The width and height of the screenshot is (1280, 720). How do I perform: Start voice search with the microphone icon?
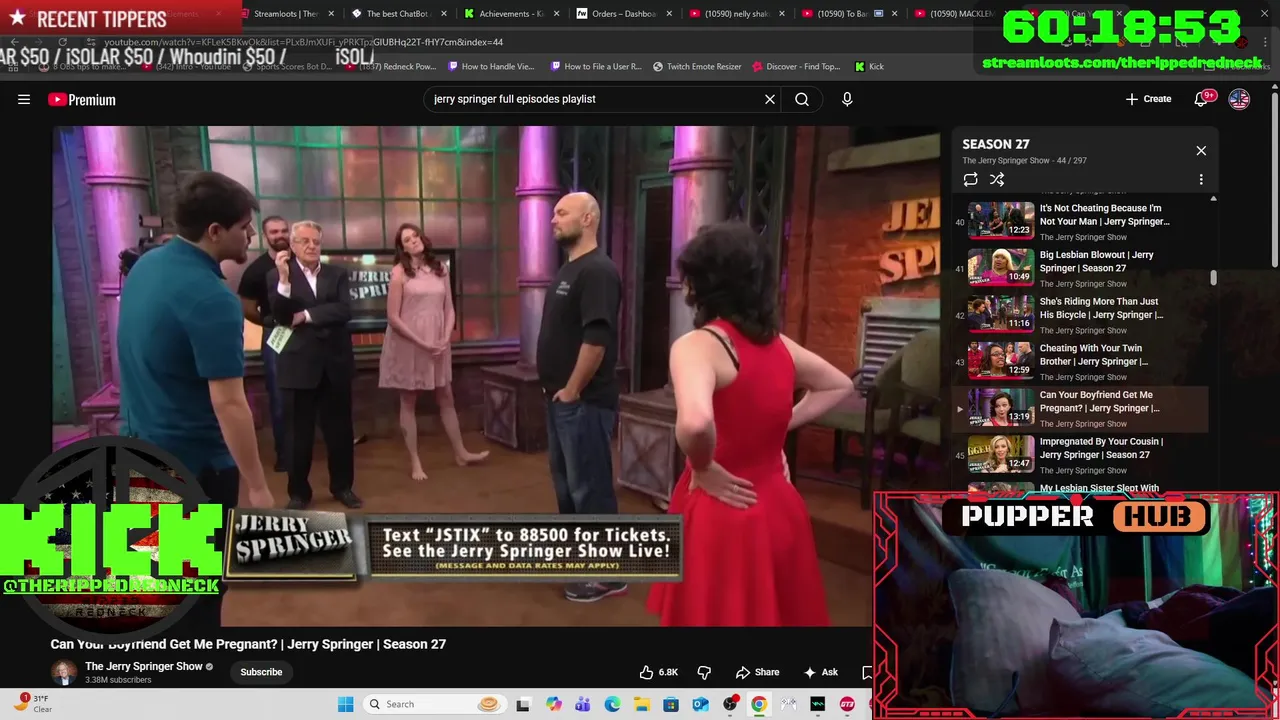click(847, 99)
